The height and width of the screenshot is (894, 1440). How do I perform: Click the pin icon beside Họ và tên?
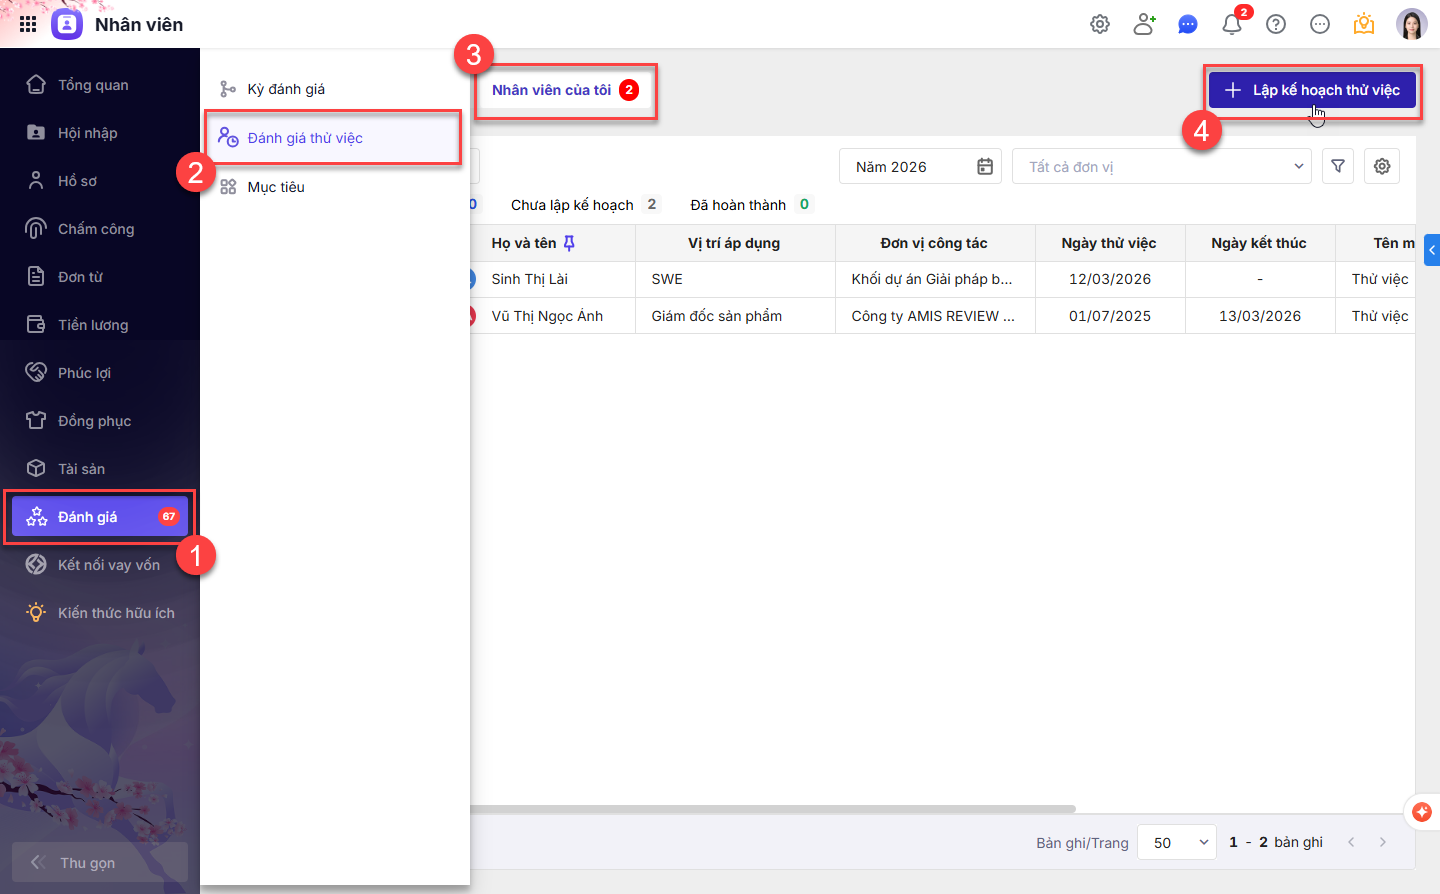coord(569,243)
